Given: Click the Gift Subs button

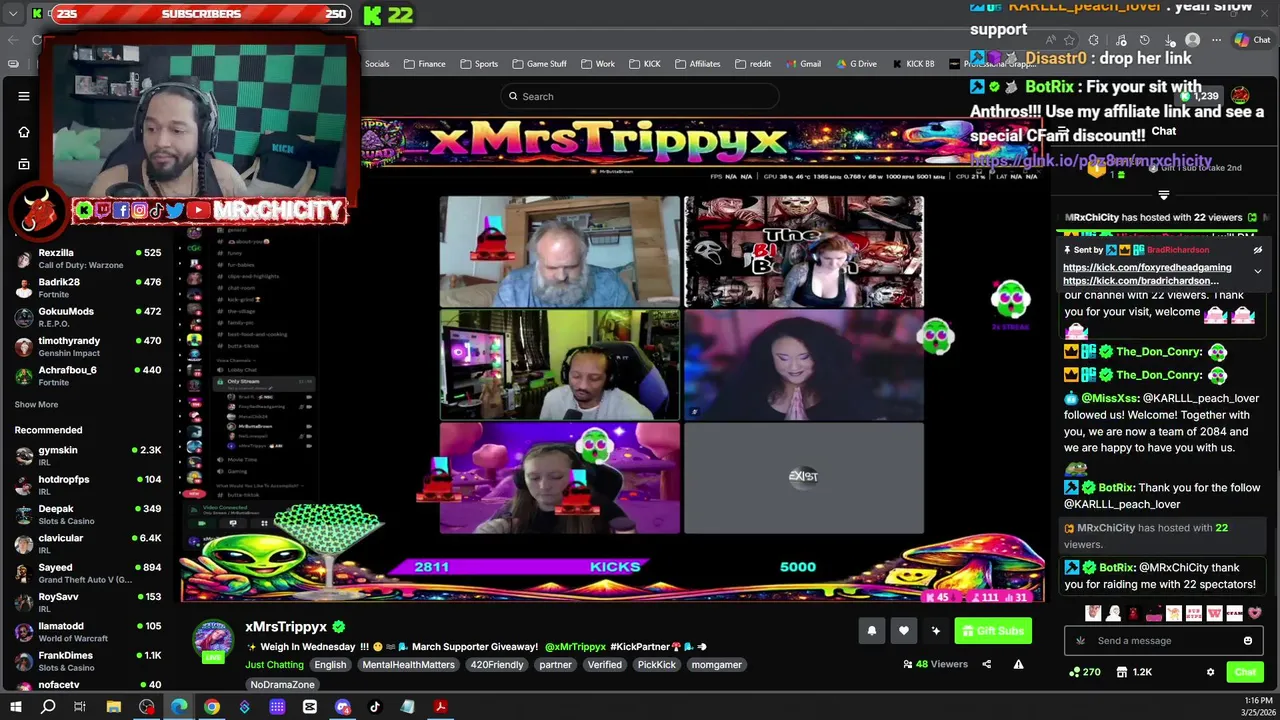Looking at the screenshot, I should [x=993, y=631].
